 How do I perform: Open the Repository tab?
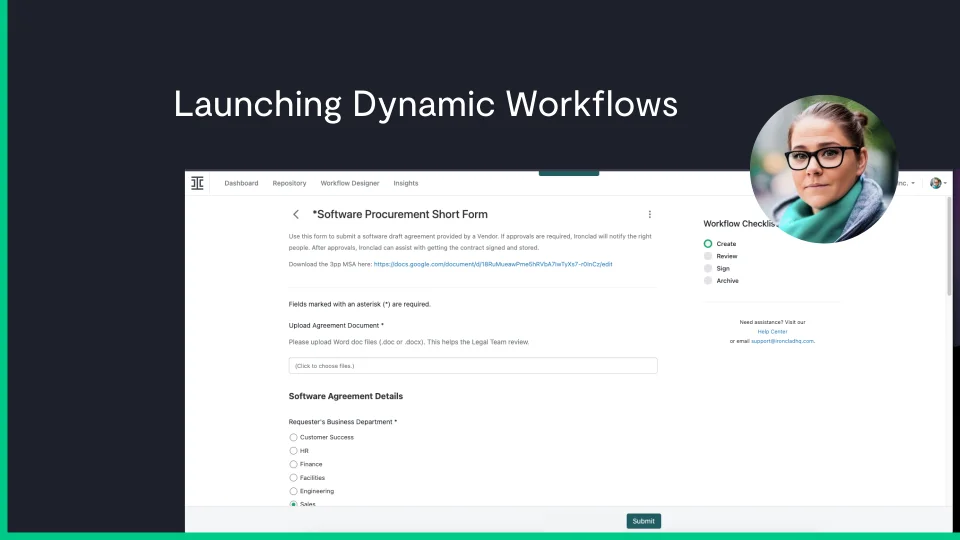pyautogui.click(x=289, y=183)
